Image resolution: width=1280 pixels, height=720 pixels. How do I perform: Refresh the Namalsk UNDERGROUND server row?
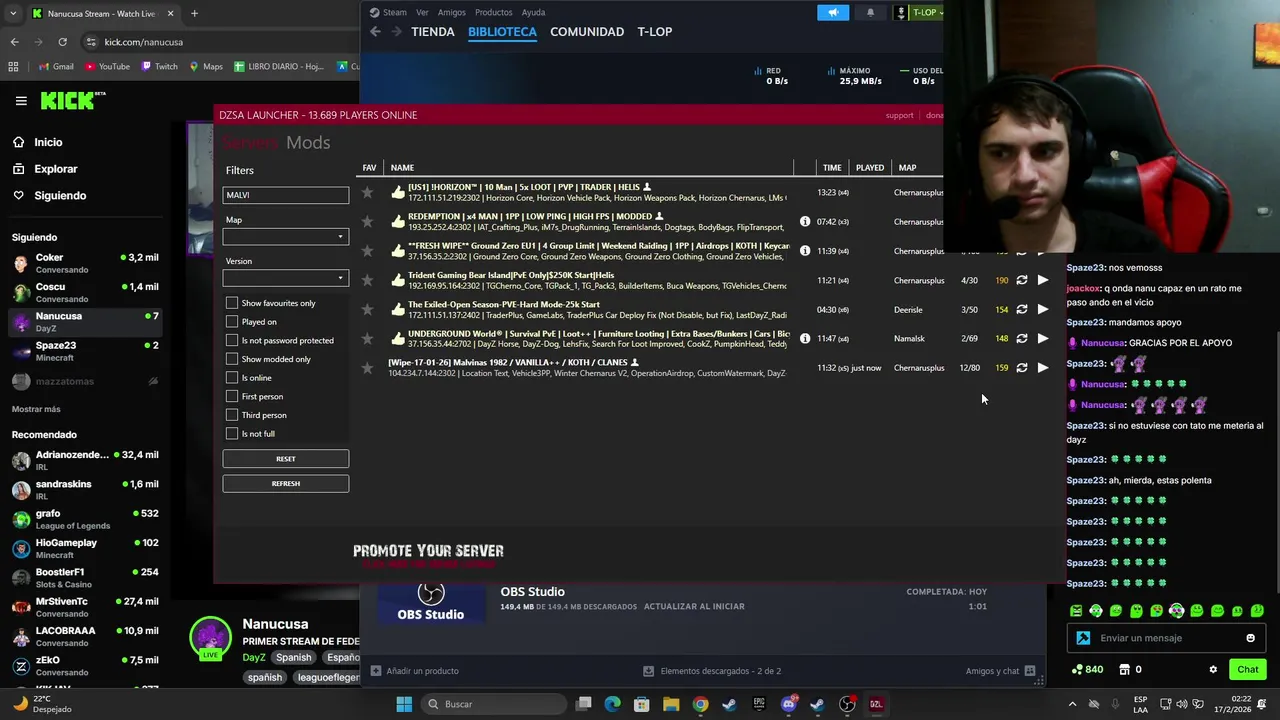(x=1022, y=338)
